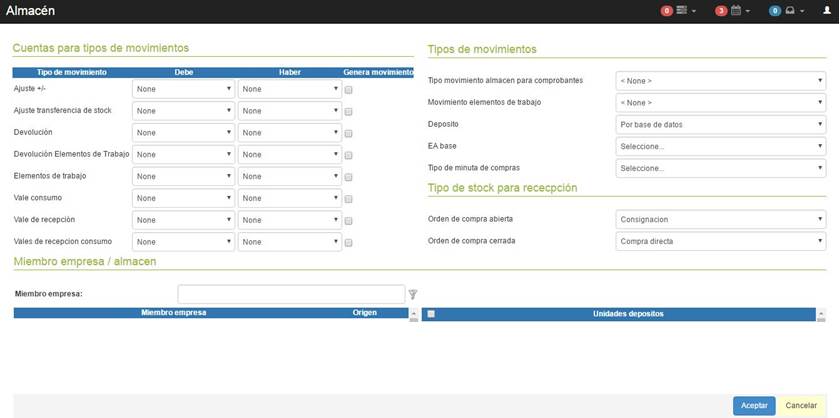
Task: Click the Tipo de movimiento column header
Action: (72, 72)
